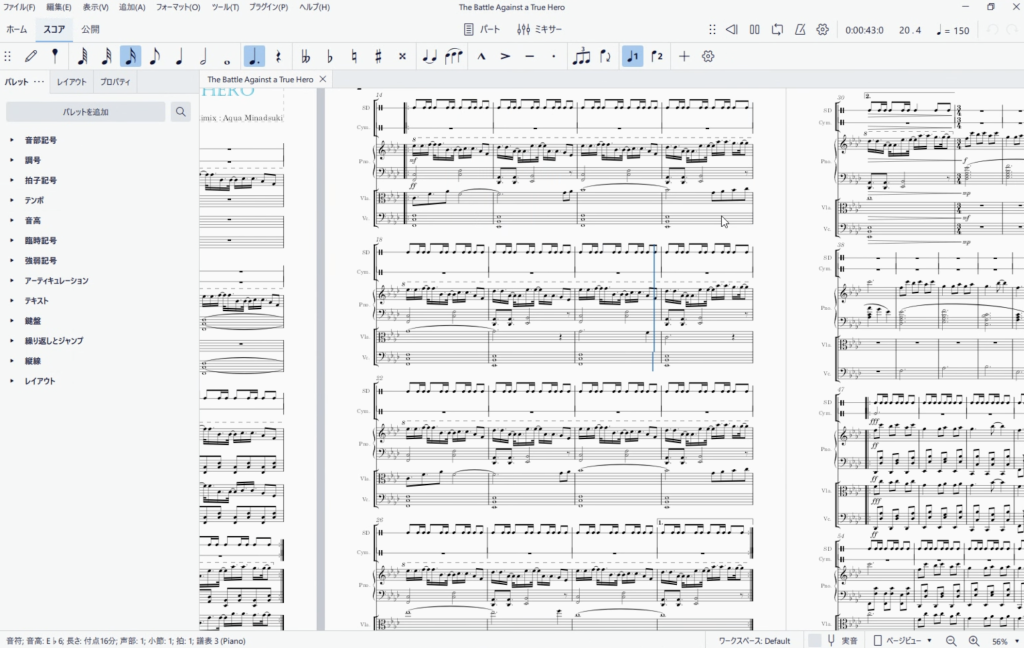Switch to the レイアウト panel tab

(71, 82)
